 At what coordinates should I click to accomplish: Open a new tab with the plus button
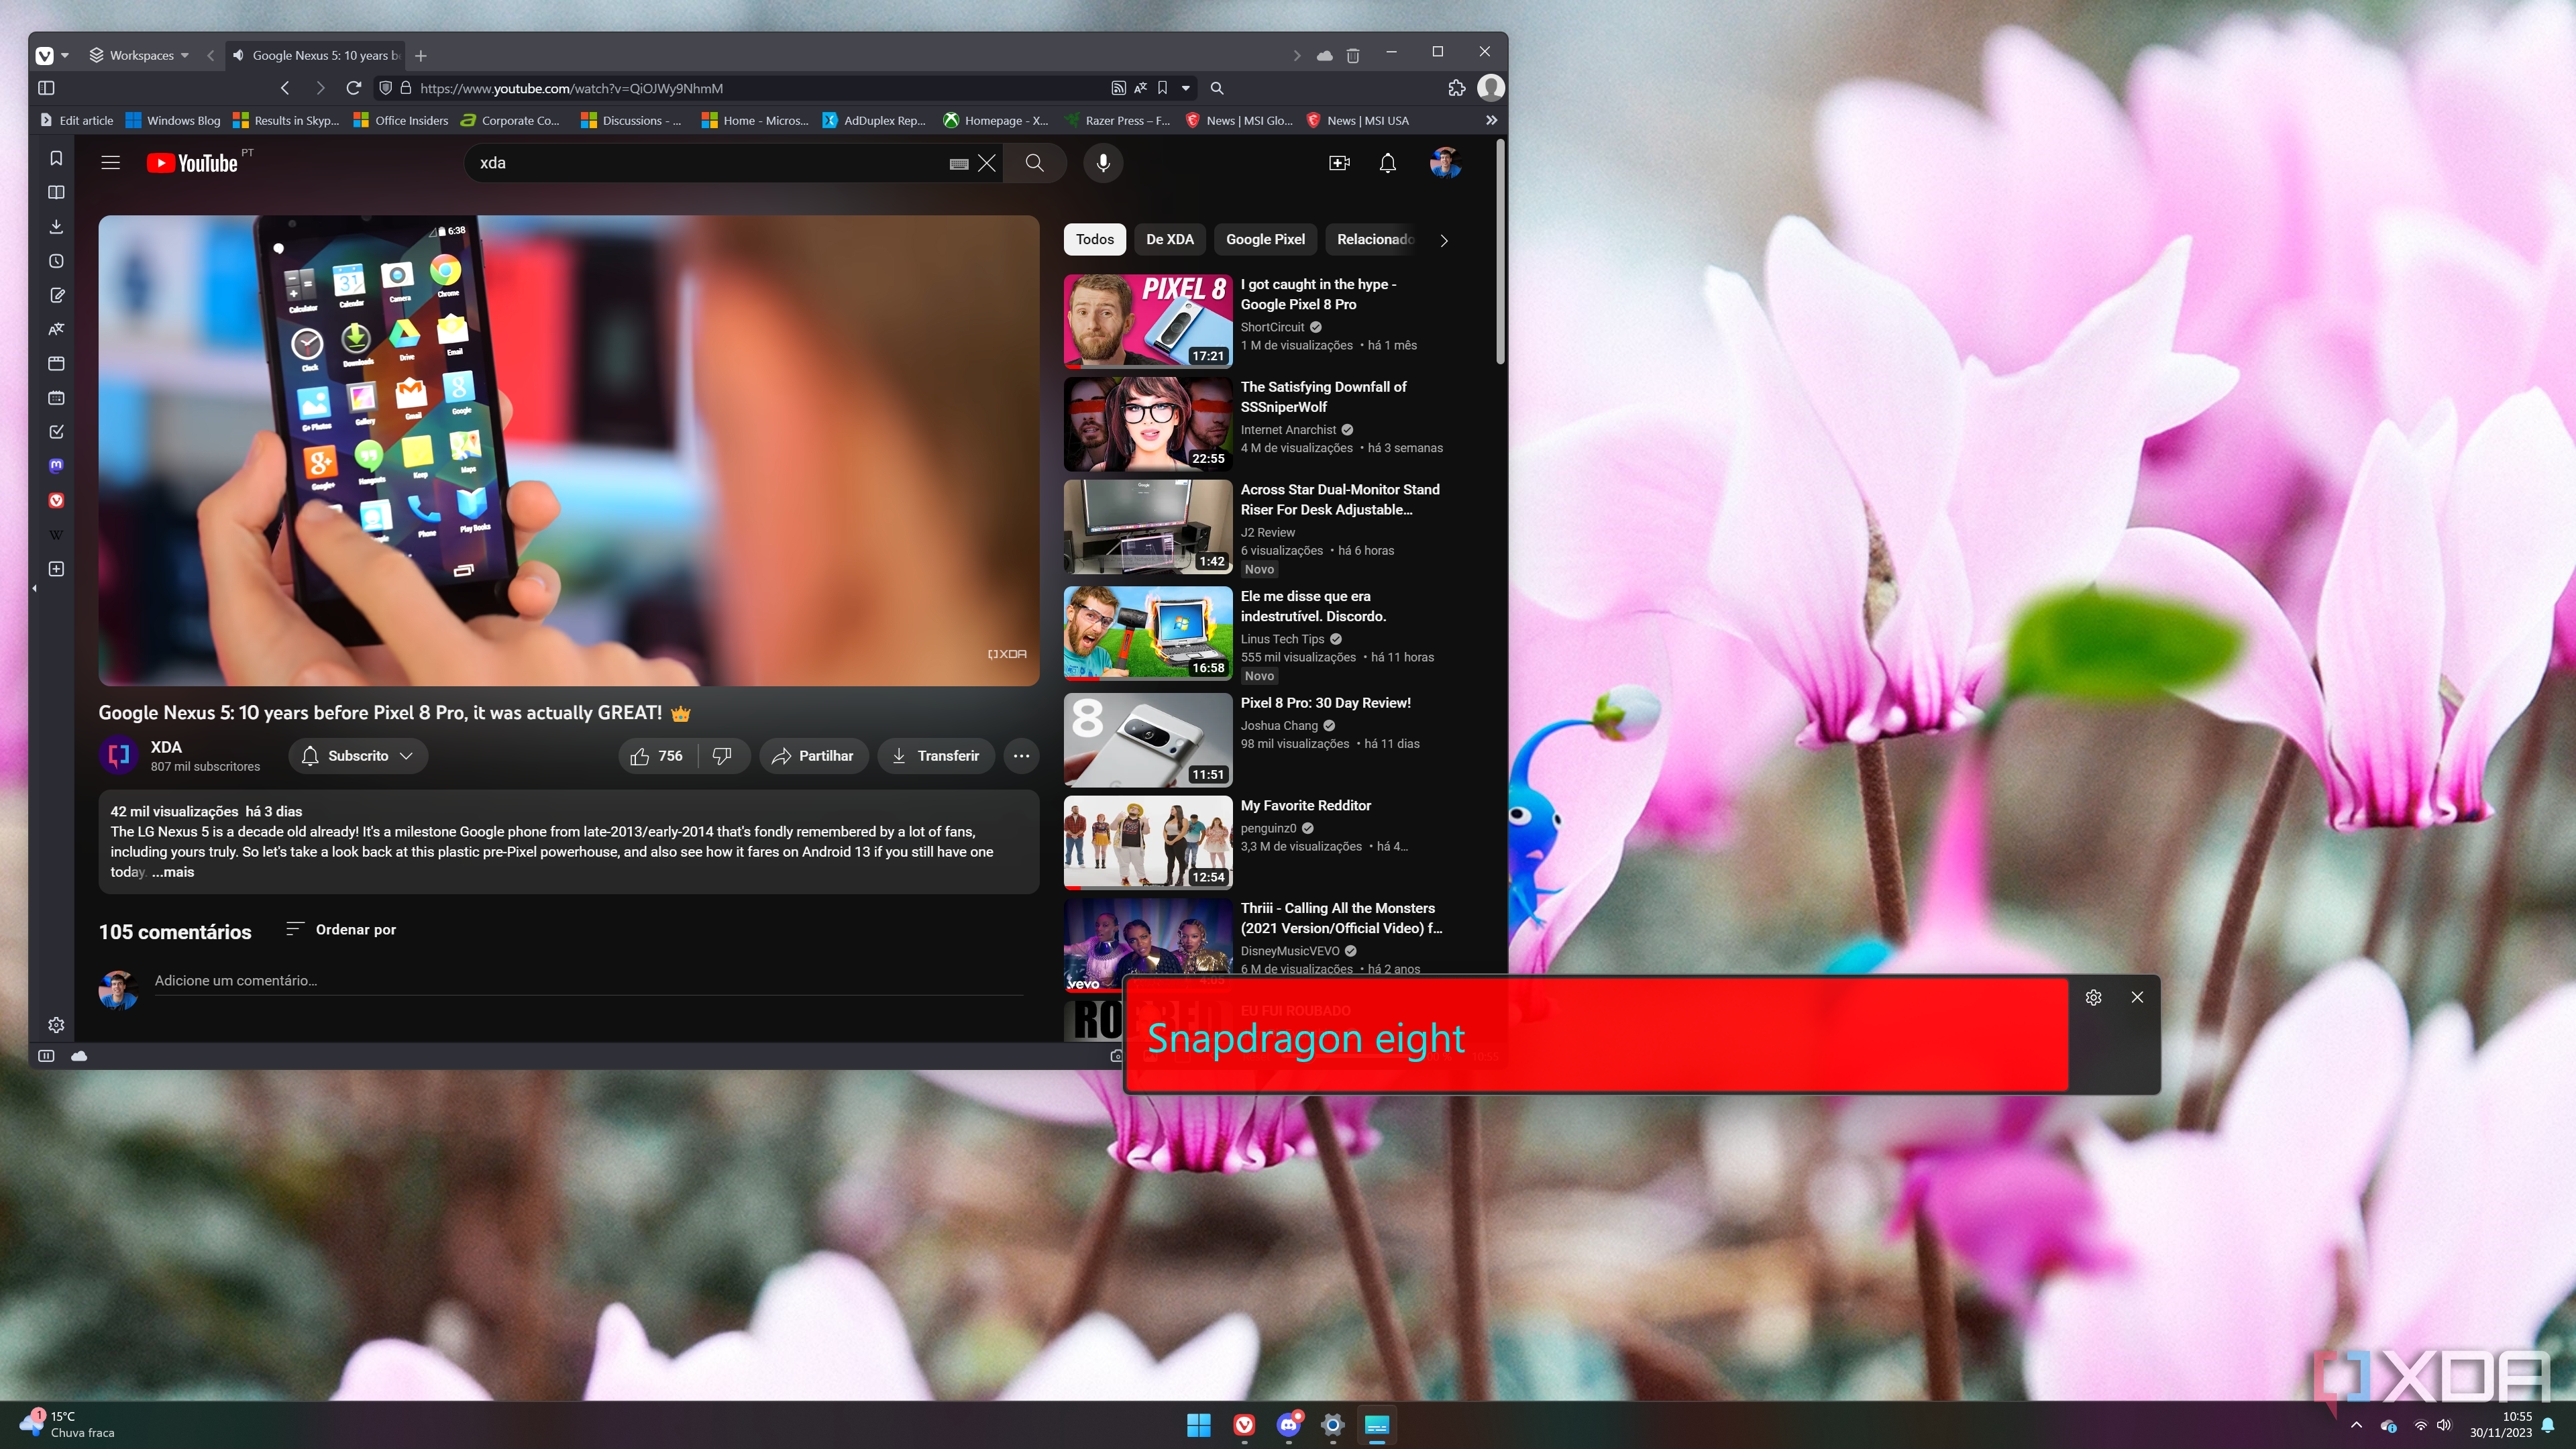tap(421, 56)
